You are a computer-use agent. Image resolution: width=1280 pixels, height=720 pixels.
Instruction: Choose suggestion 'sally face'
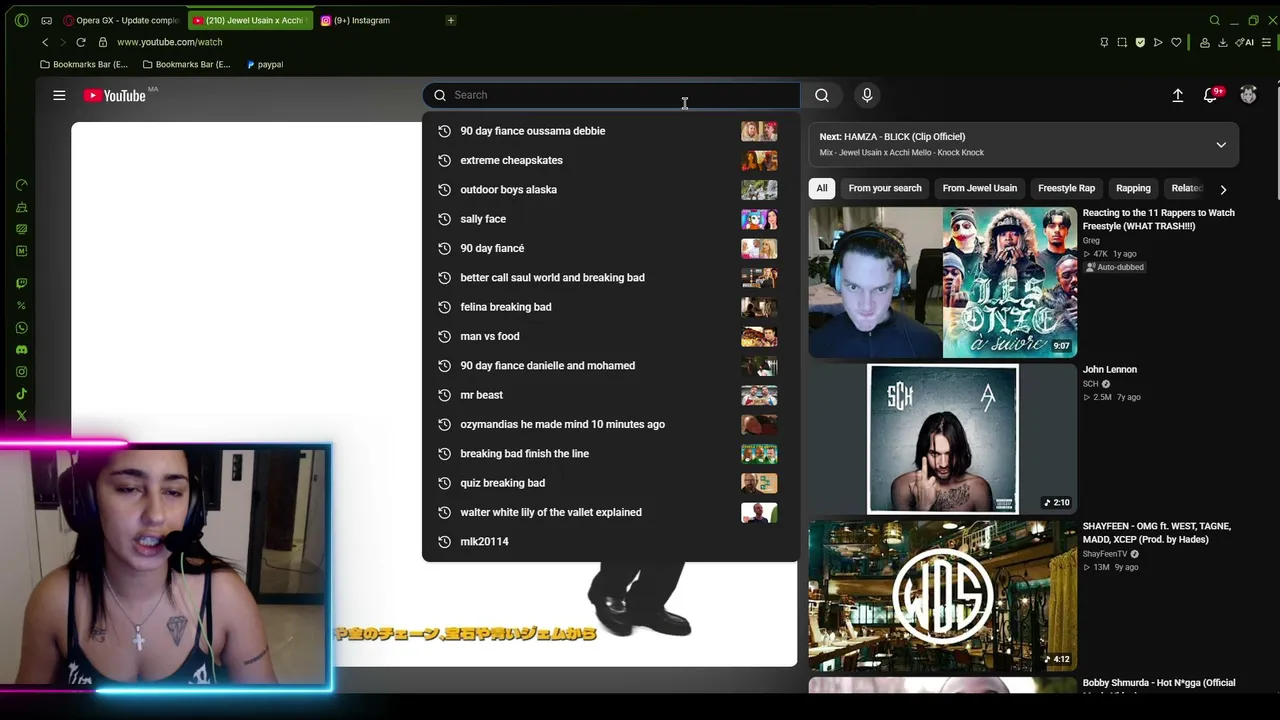tap(610, 219)
